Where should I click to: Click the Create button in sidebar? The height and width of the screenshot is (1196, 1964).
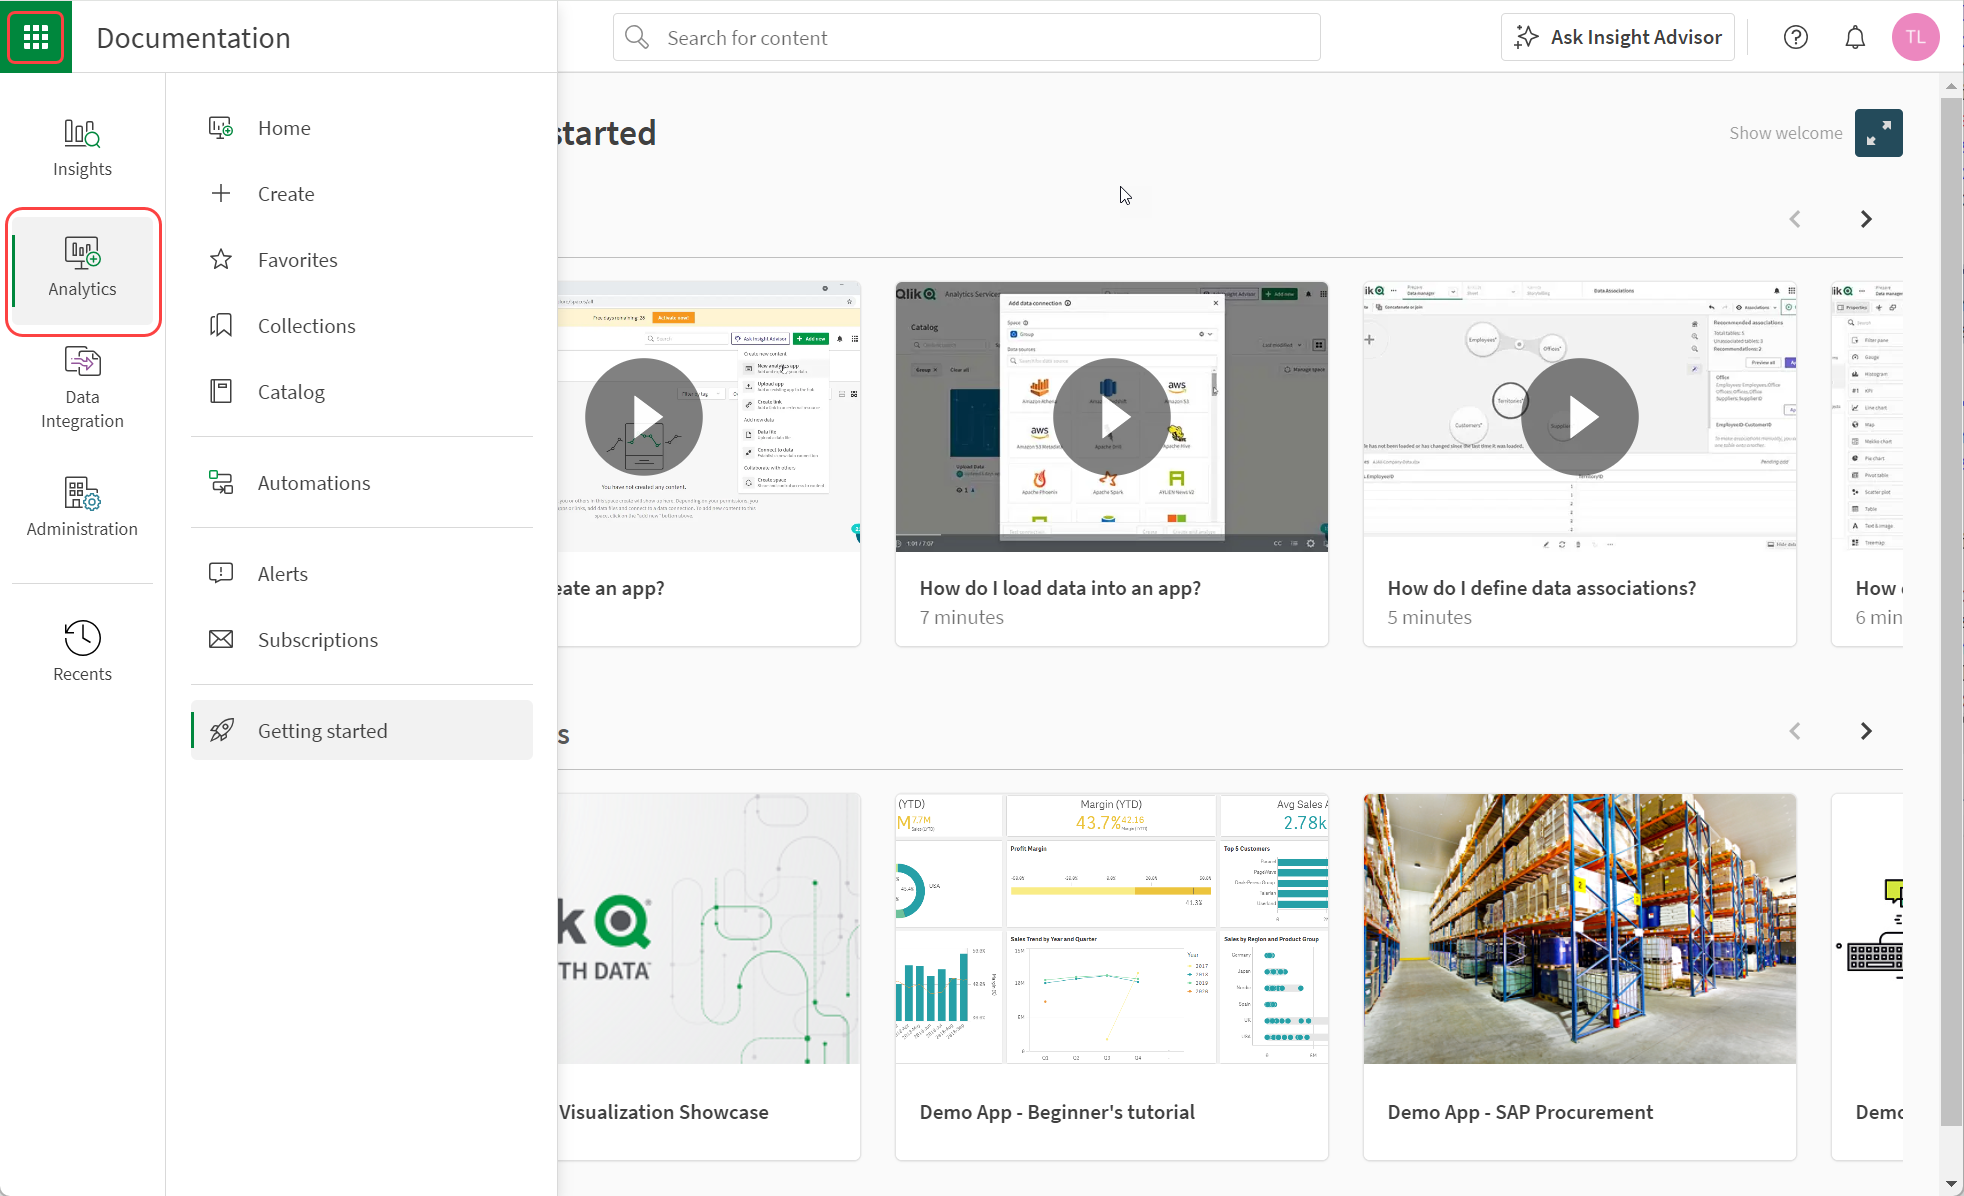pyautogui.click(x=286, y=193)
